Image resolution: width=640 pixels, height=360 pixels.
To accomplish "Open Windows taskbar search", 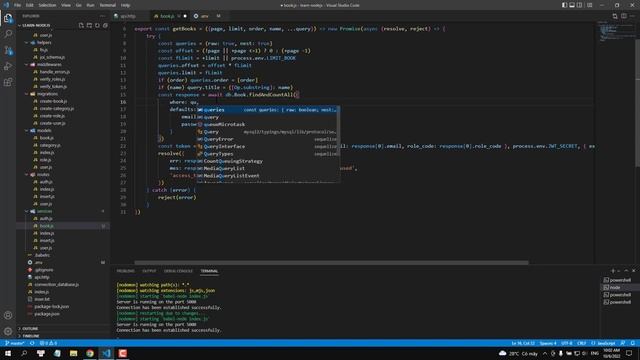I will 24,353.
